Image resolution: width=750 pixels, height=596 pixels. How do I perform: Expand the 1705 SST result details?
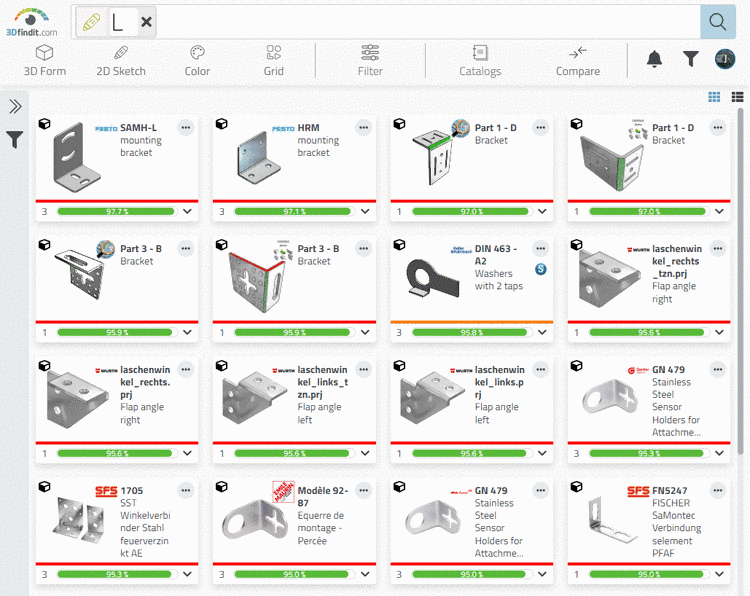pos(188,574)
